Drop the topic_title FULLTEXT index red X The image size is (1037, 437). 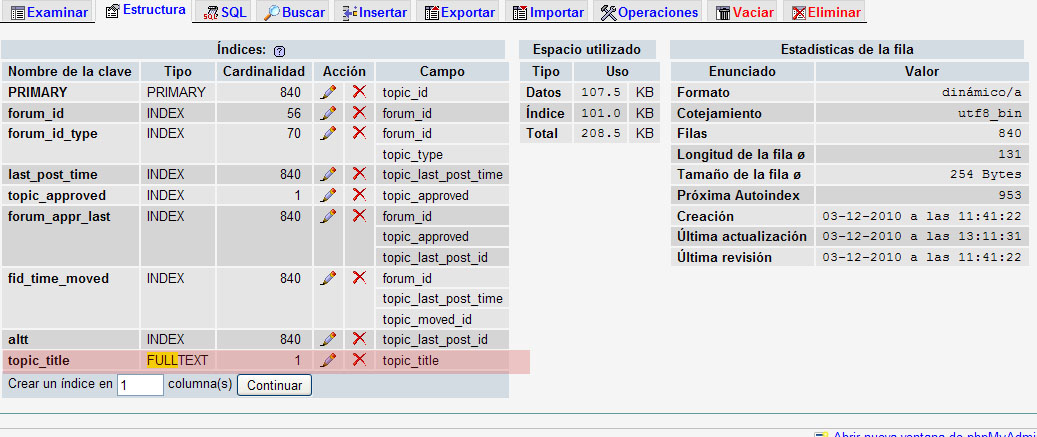pos(359,360)
